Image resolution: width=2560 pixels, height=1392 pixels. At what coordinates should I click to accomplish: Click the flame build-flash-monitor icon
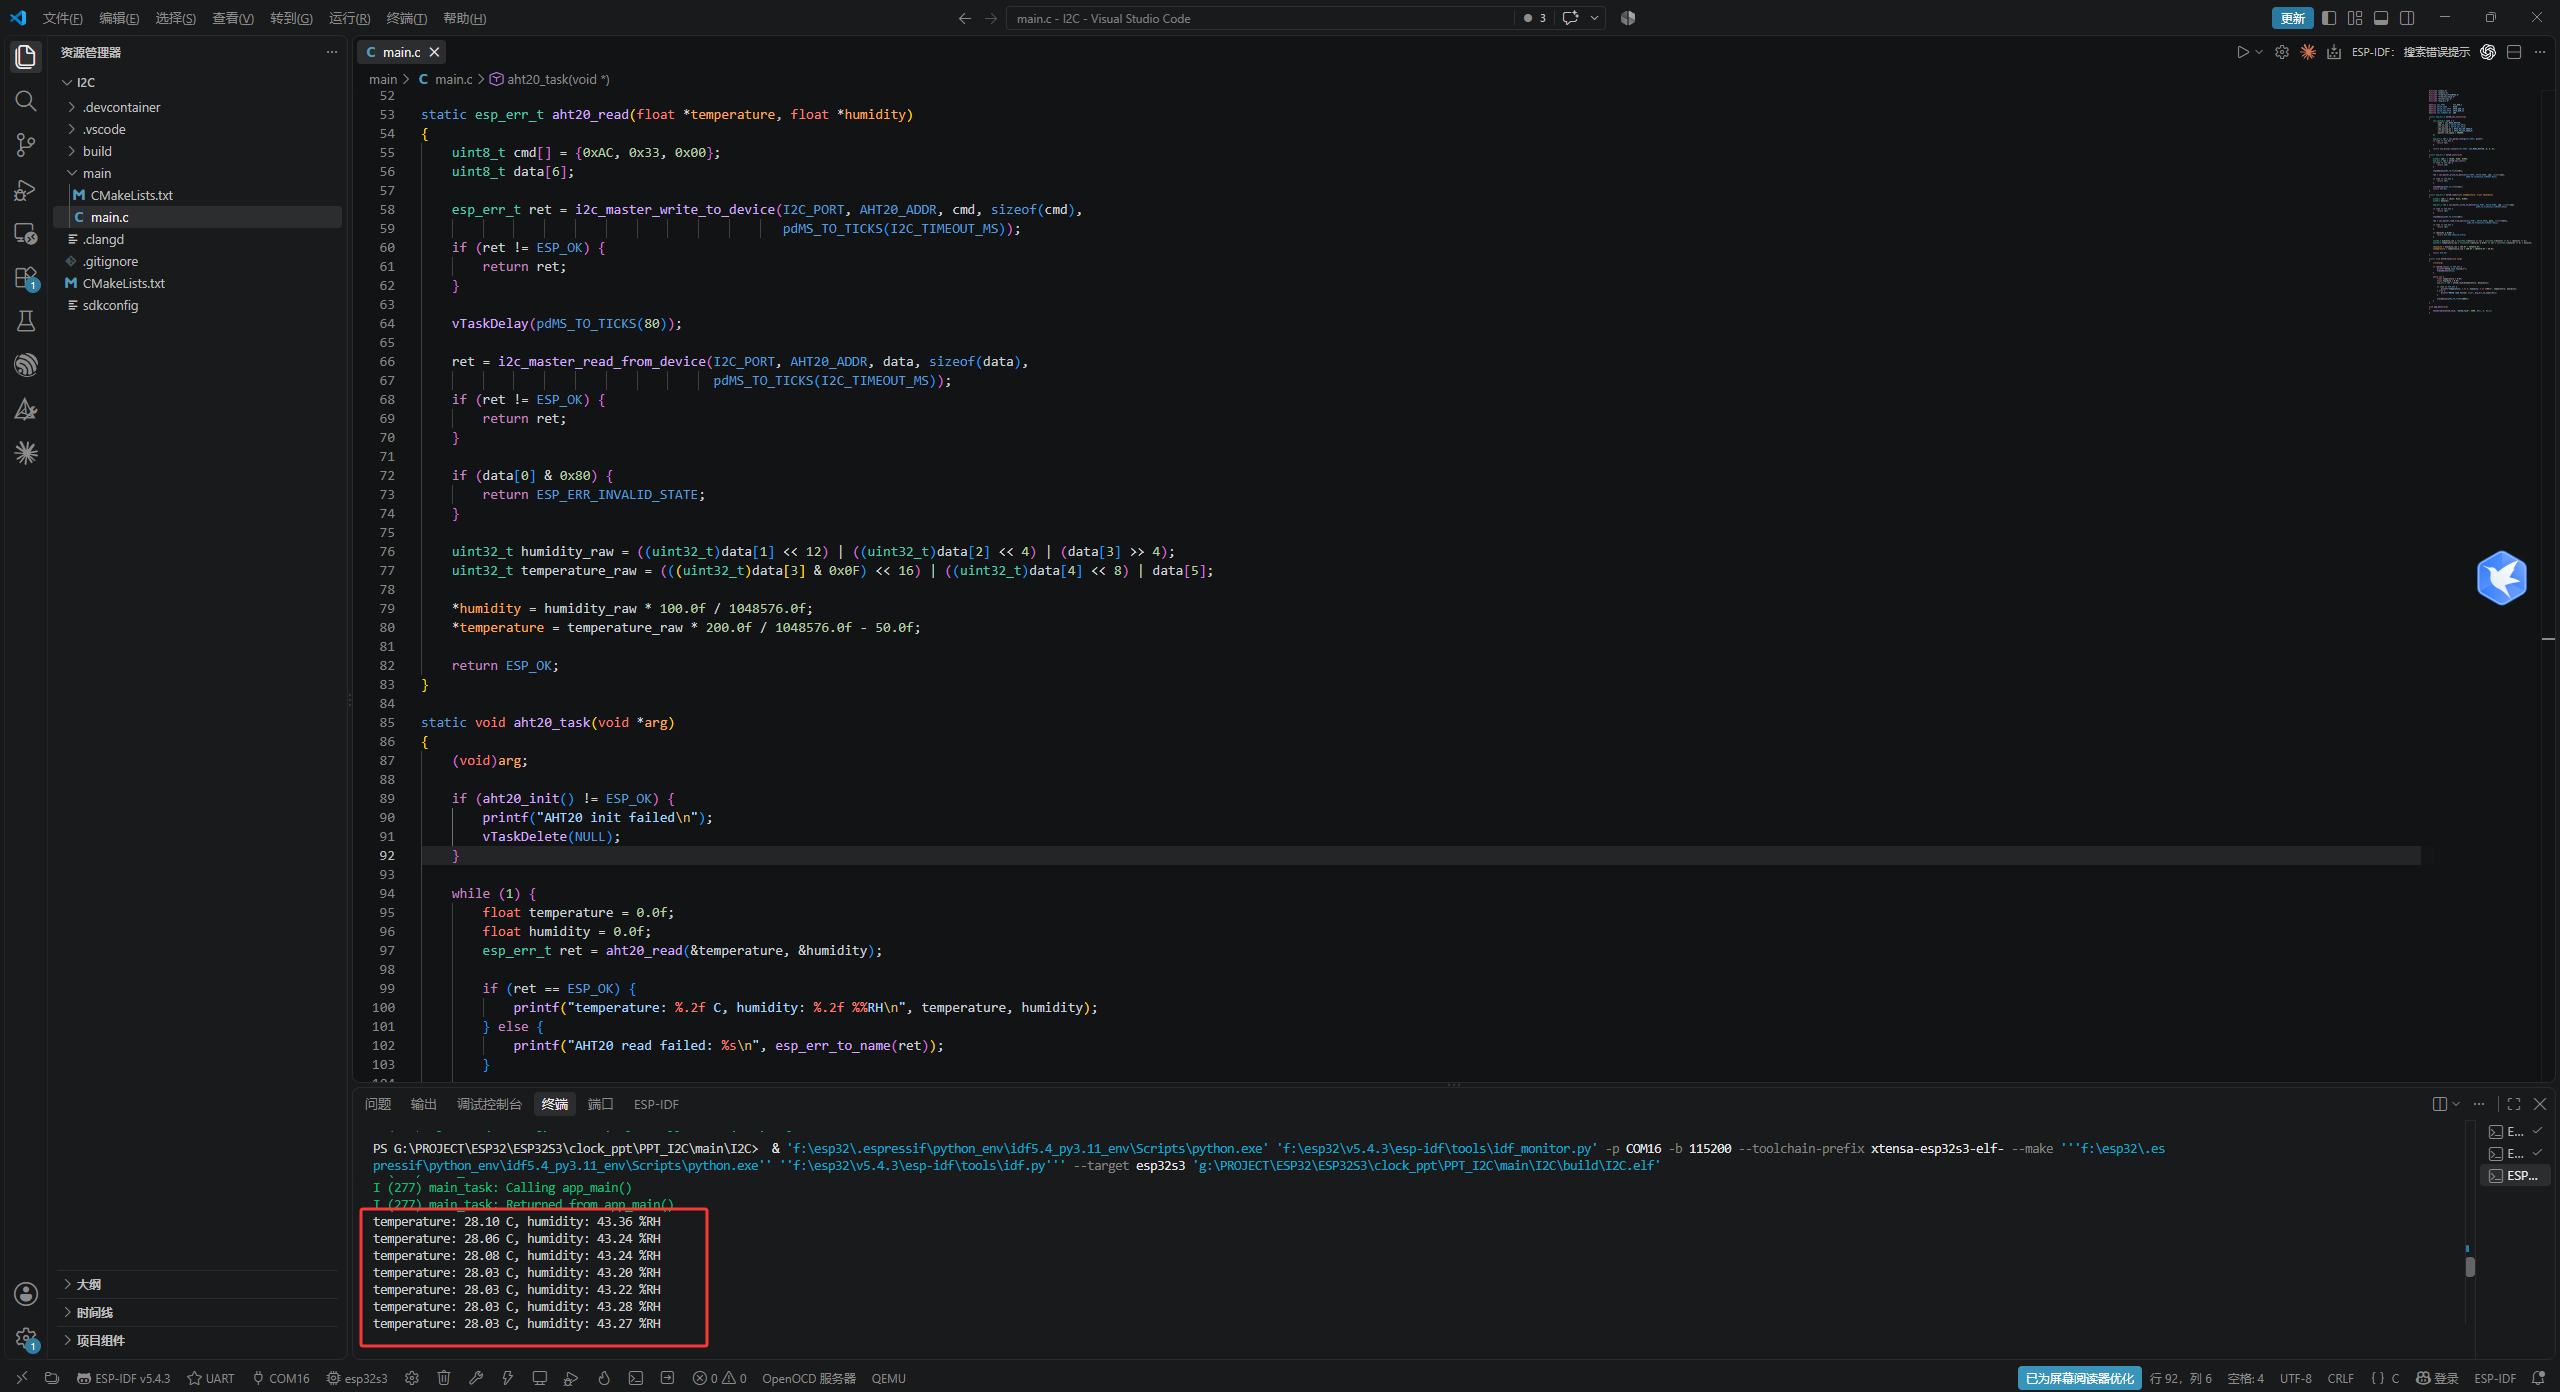pos(604,1378)
